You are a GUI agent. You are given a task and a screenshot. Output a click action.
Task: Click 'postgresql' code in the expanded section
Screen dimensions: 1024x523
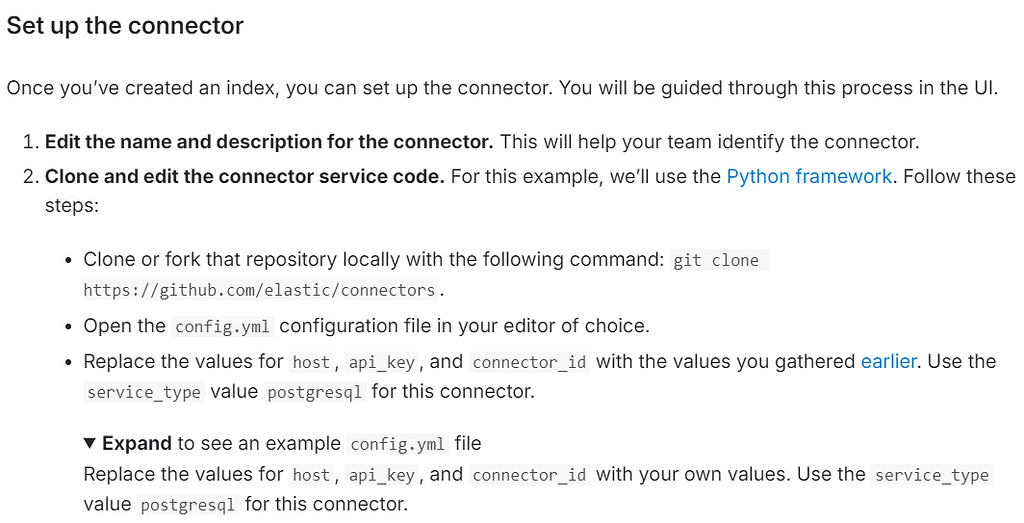click(x=189, y=505)
